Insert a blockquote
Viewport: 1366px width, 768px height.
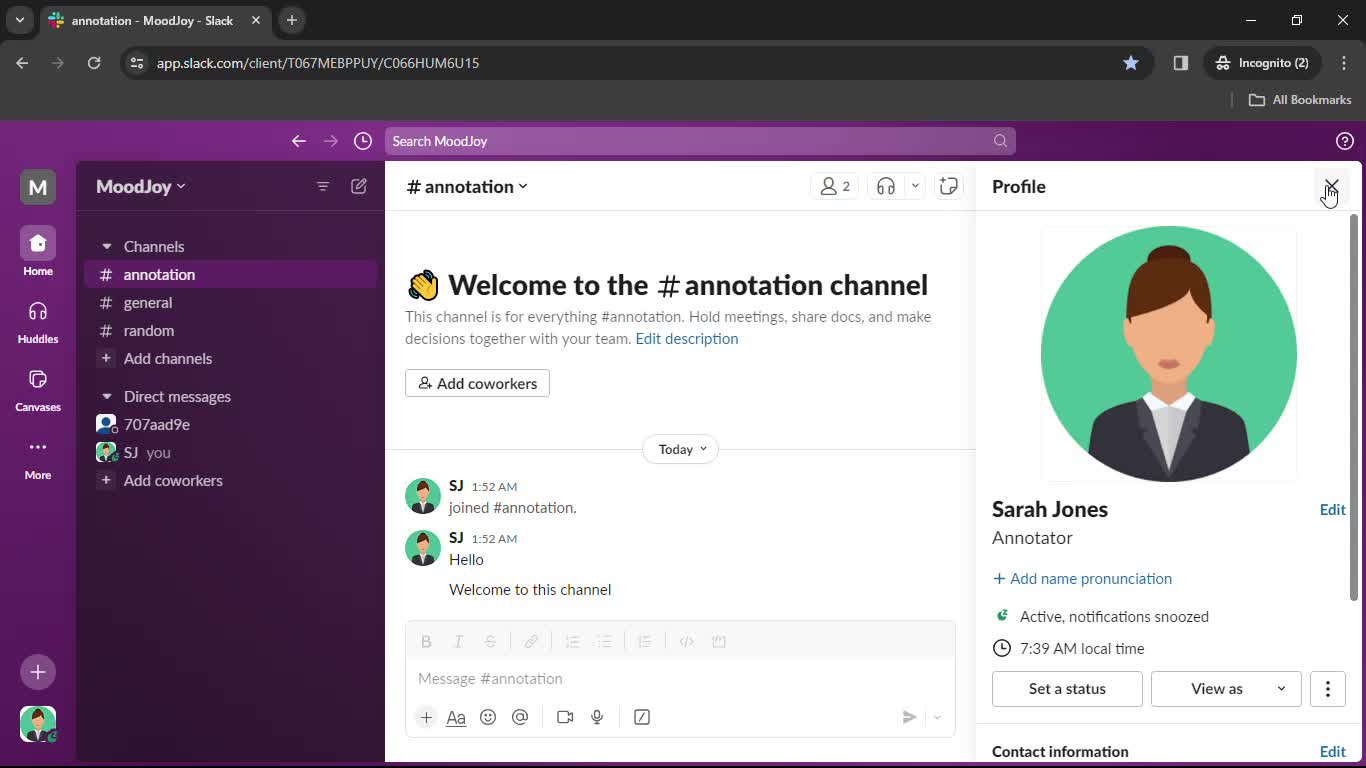(x=645, y=642)
